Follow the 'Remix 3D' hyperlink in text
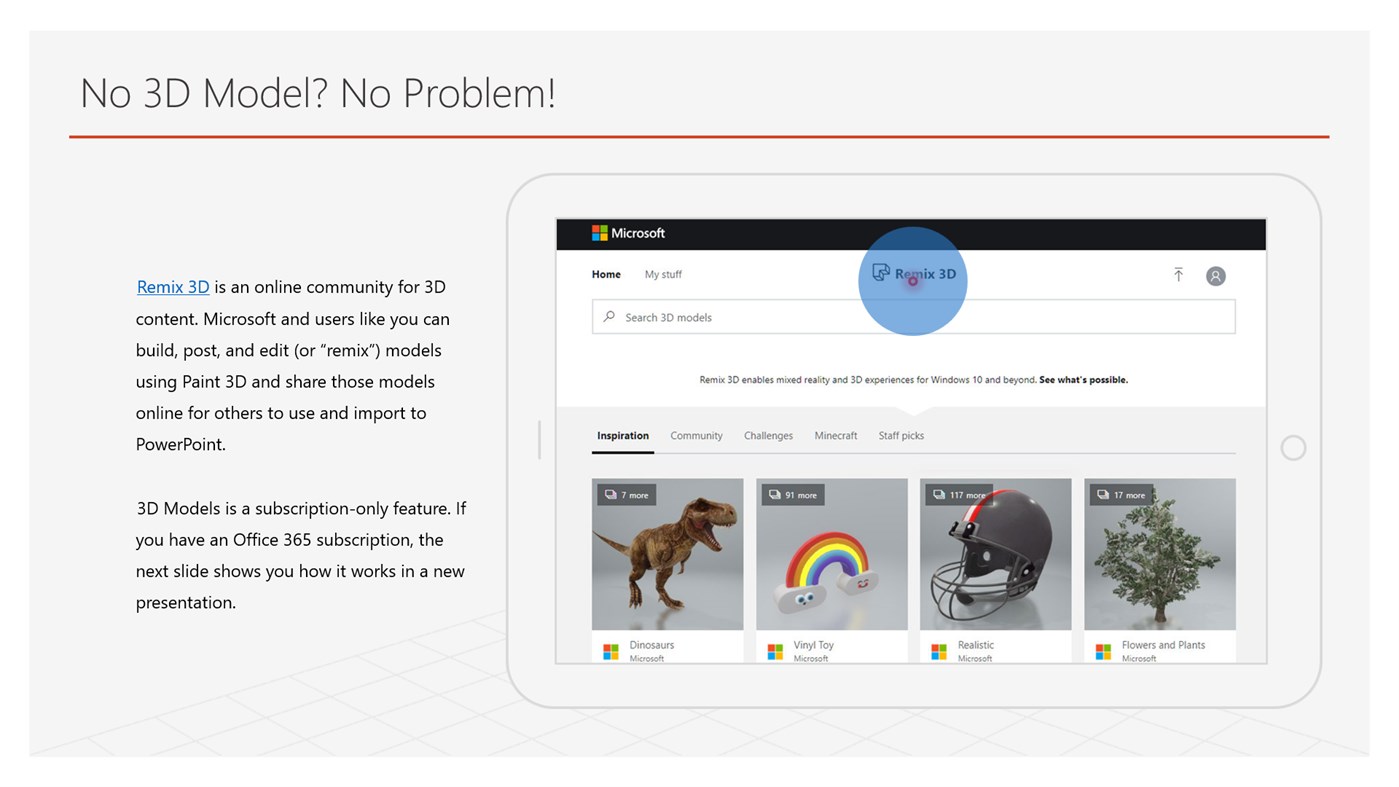This screenshot has width=1399, height=787. [172, 286]
